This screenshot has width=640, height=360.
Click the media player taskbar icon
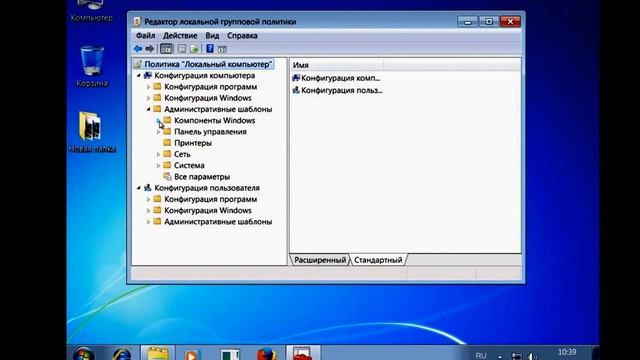(192, 354)
